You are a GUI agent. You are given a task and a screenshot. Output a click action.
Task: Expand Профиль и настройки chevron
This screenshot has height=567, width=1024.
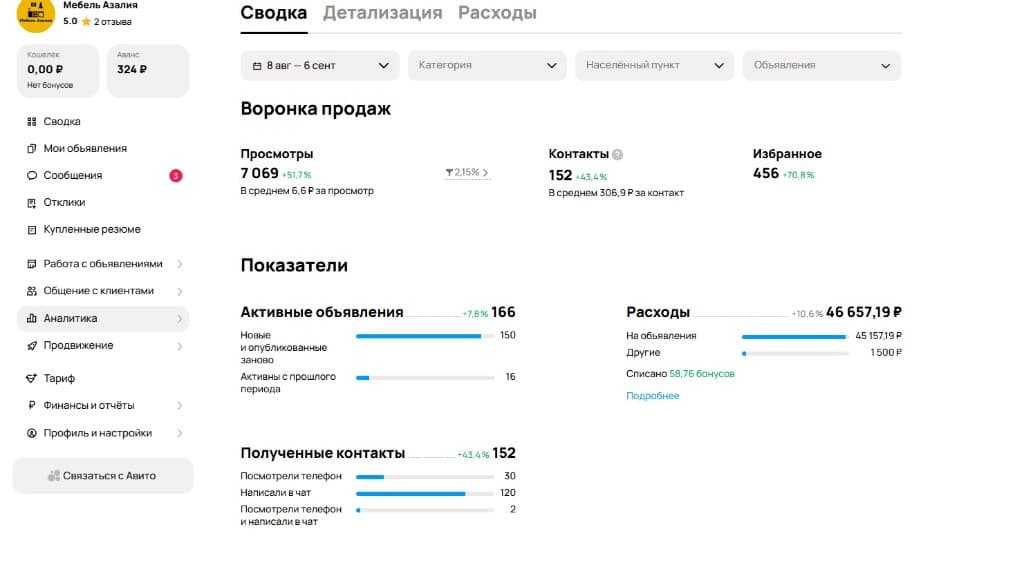180,433
